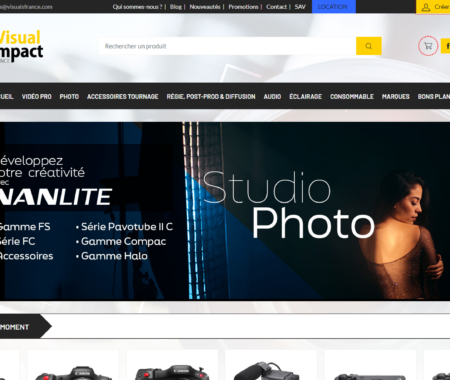
Task: Click the user account icon
Action: 426,7
